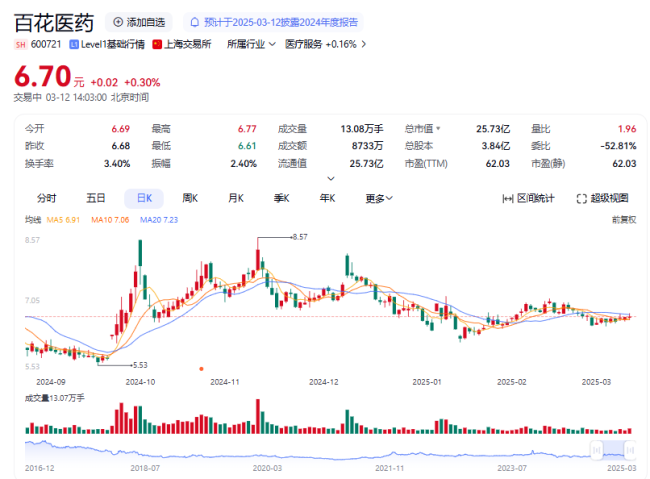Click the 成交量 13.08万手 value
650x479 pixels.
[362, 129]
